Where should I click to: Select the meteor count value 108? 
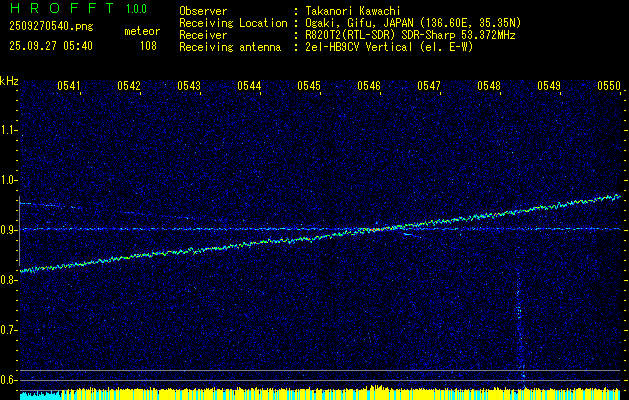(147, 45)
